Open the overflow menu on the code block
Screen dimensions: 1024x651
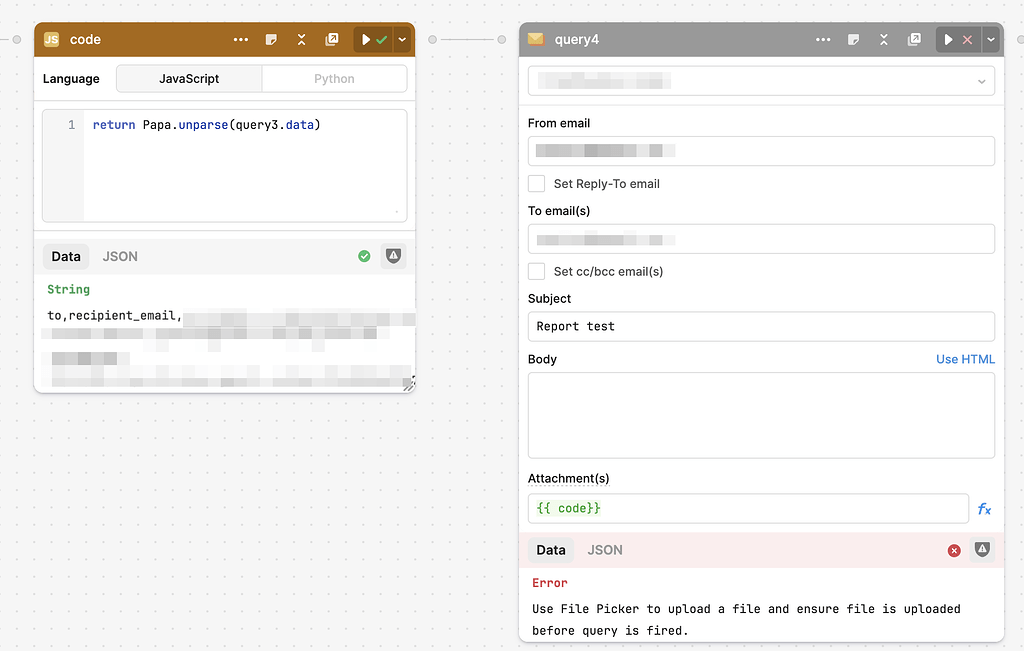click(x=240, y=39)
